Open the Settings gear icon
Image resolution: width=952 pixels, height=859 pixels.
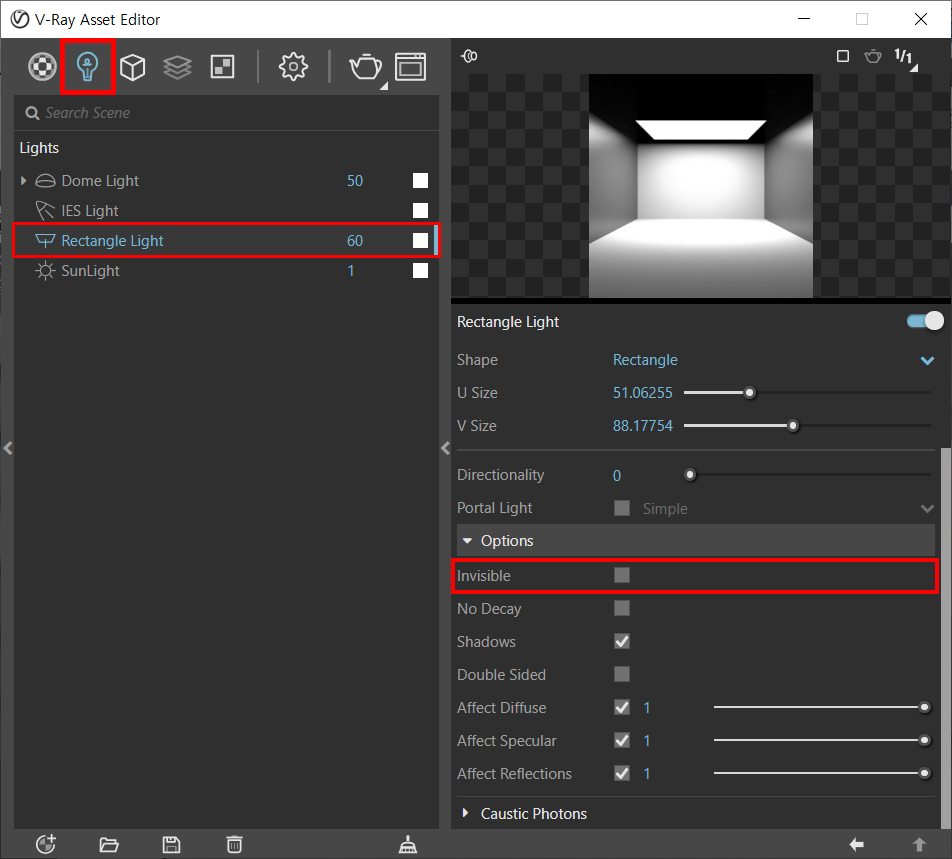293,67
